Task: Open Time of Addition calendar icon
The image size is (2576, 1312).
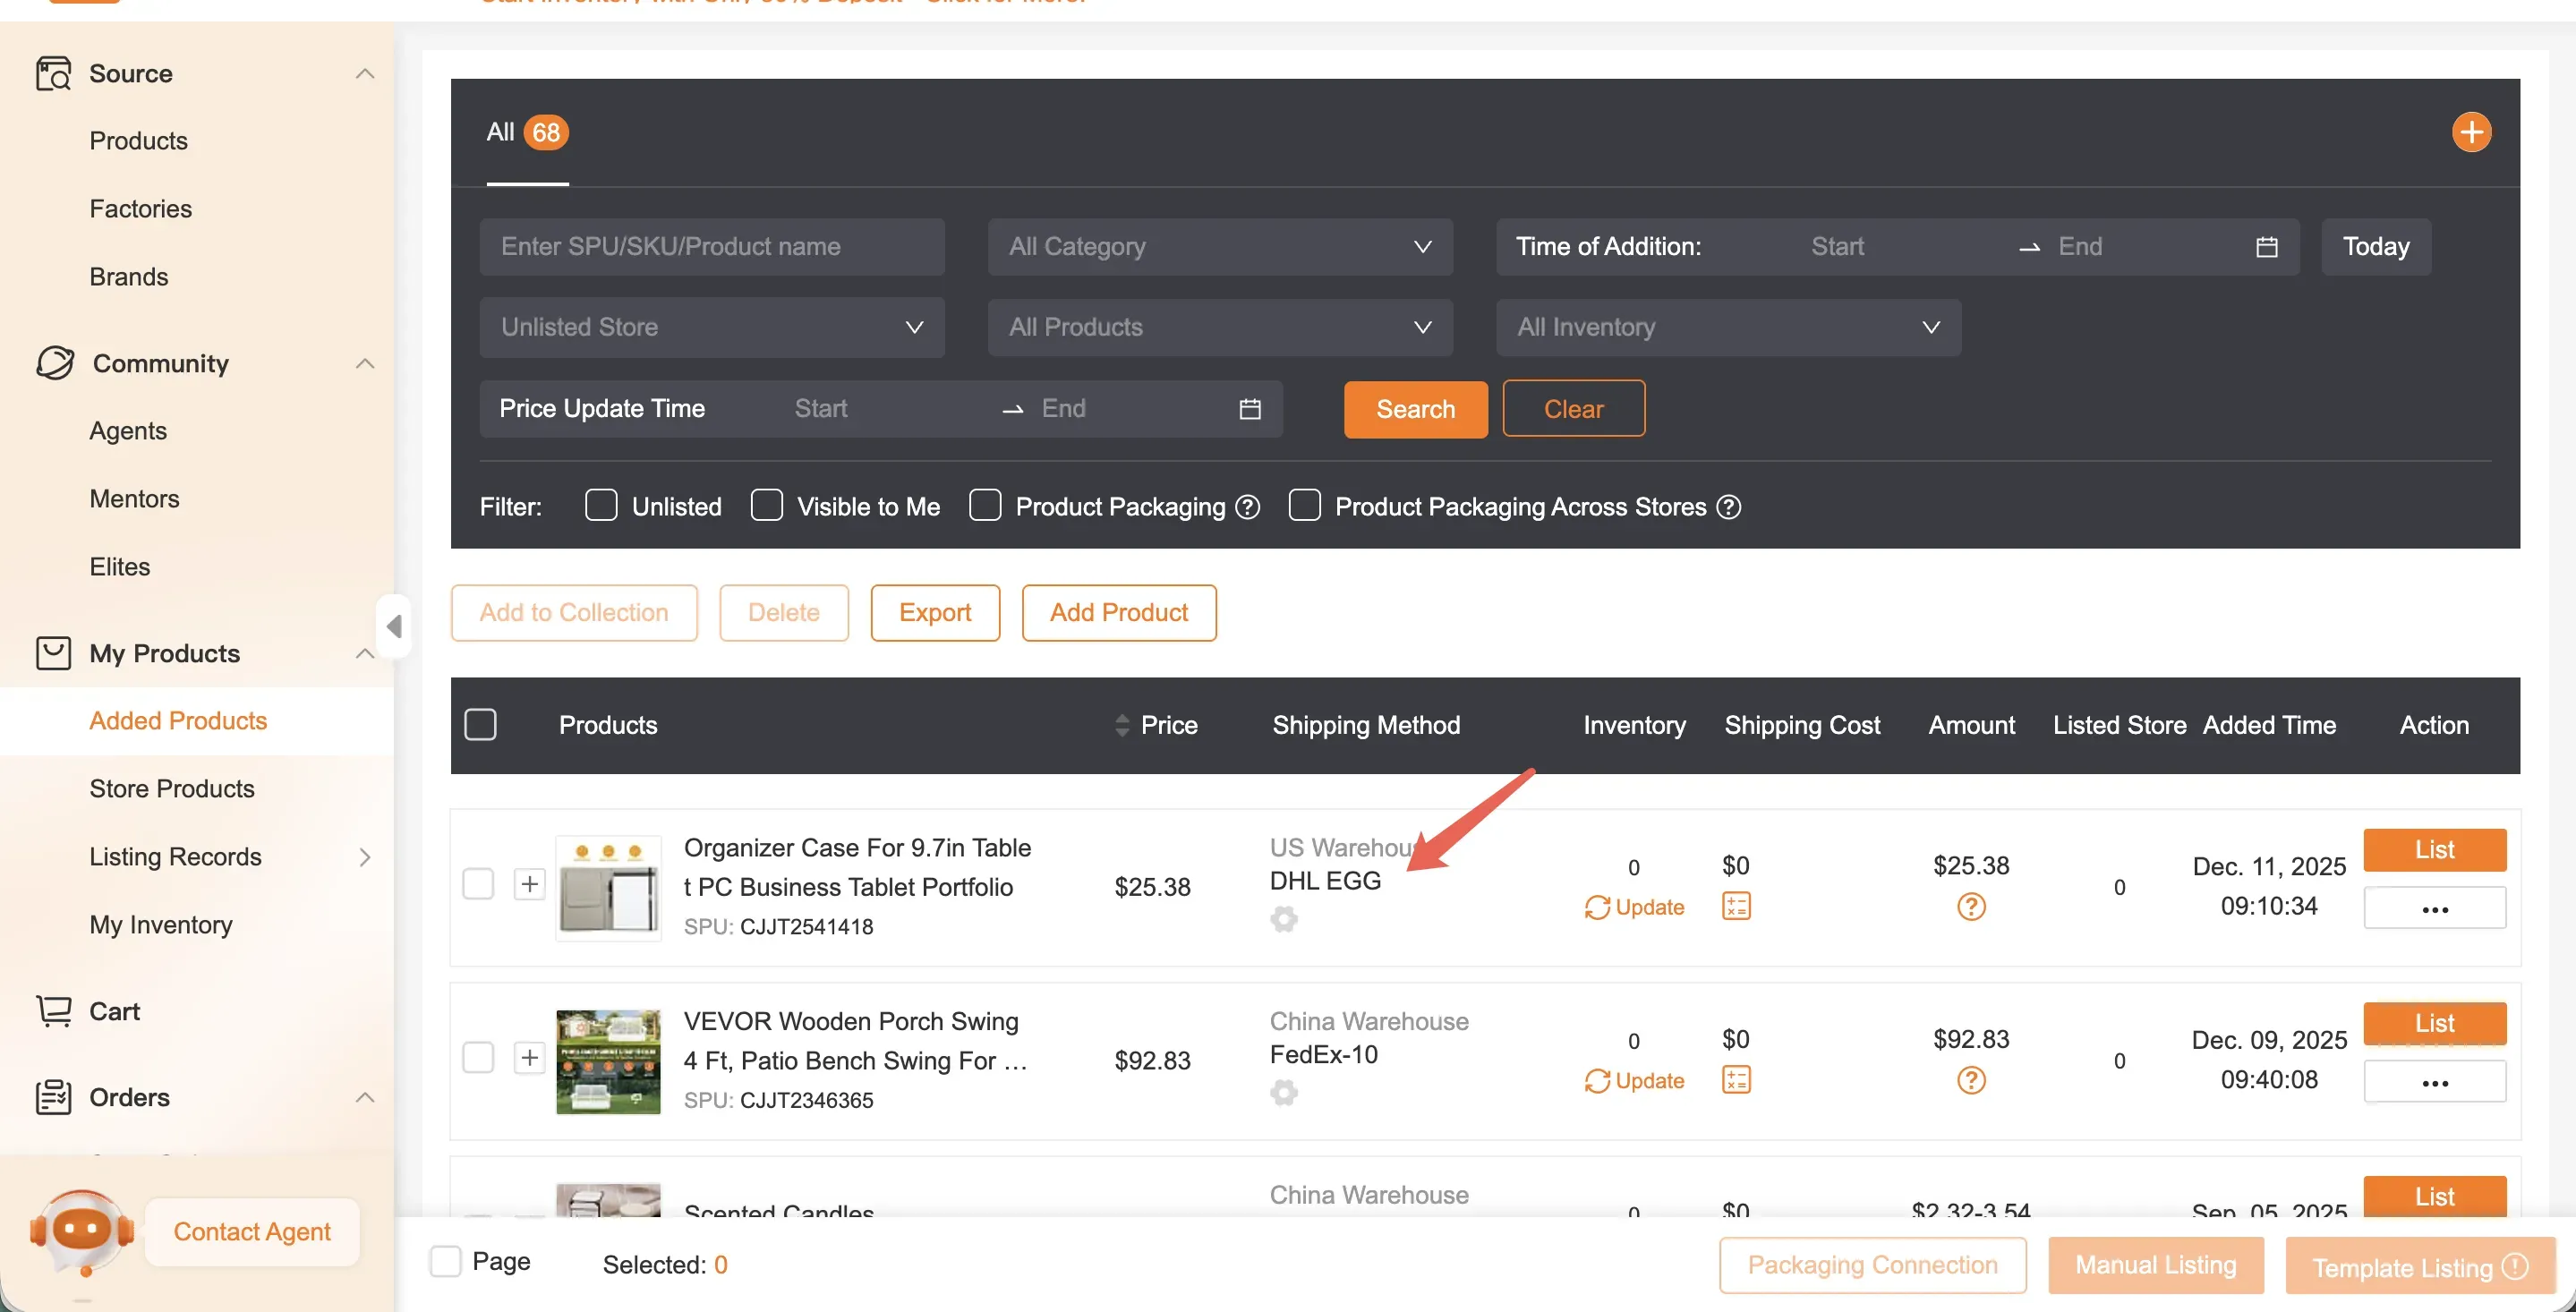Action: point(2266,247)
